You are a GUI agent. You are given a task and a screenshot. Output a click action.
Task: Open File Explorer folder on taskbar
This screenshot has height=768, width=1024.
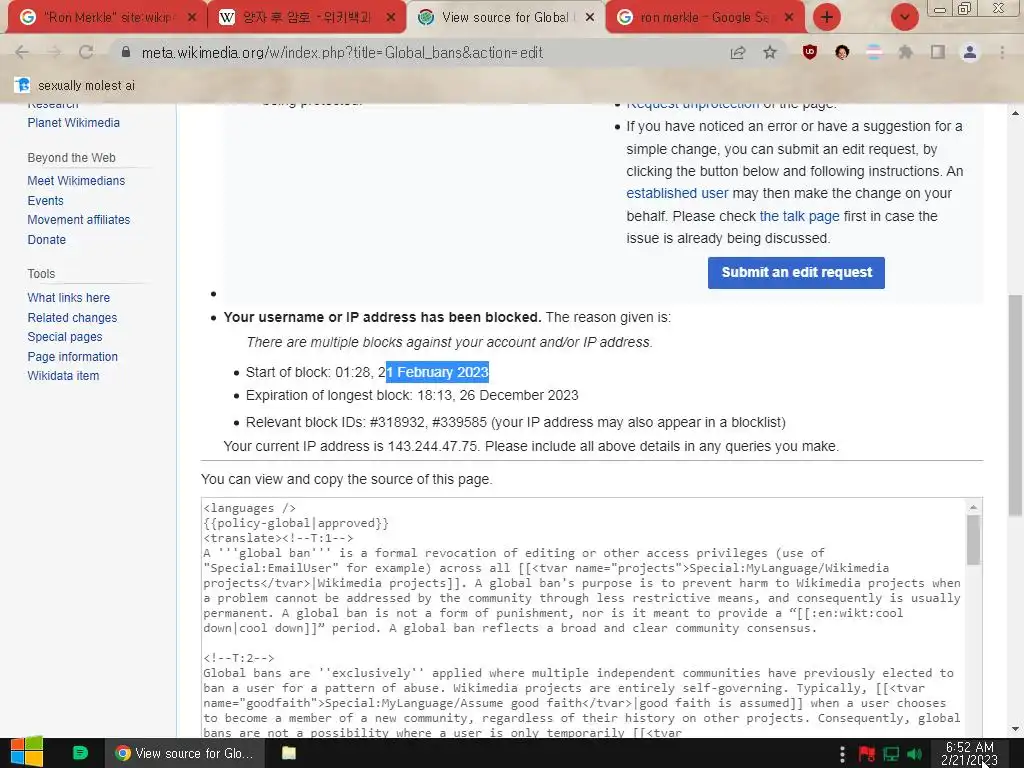289,753
